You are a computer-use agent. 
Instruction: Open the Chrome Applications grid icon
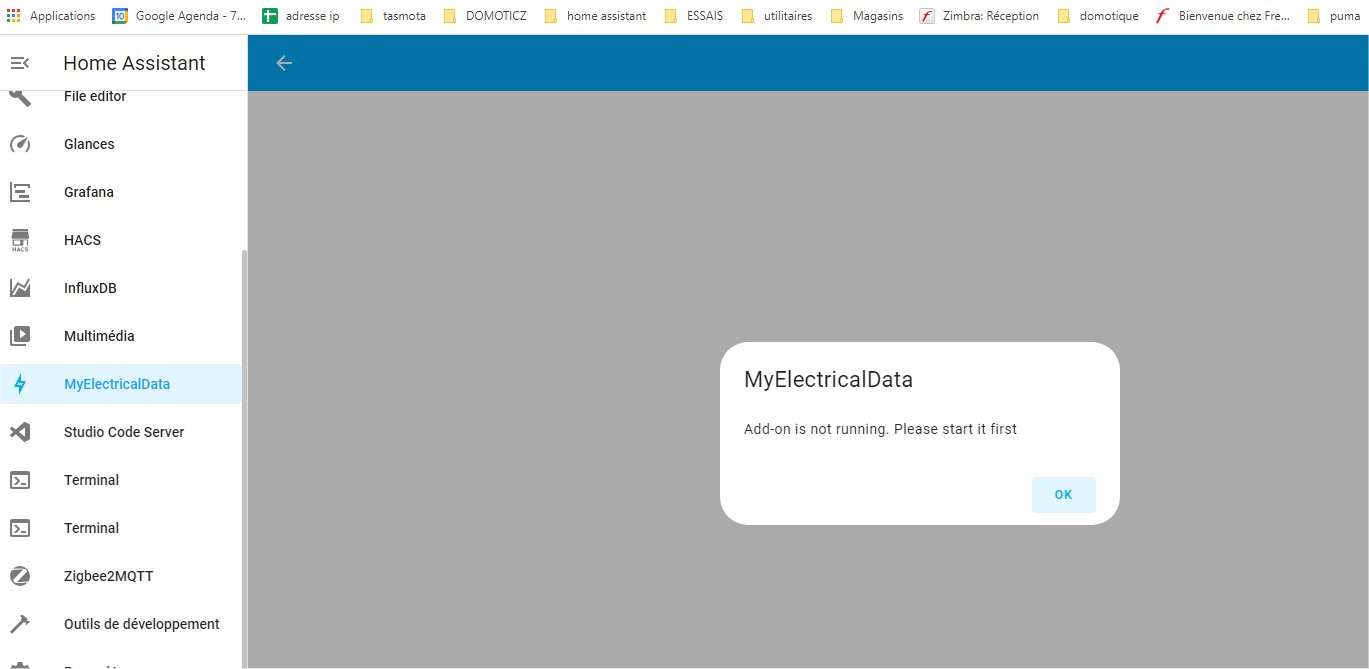[13, 16]
